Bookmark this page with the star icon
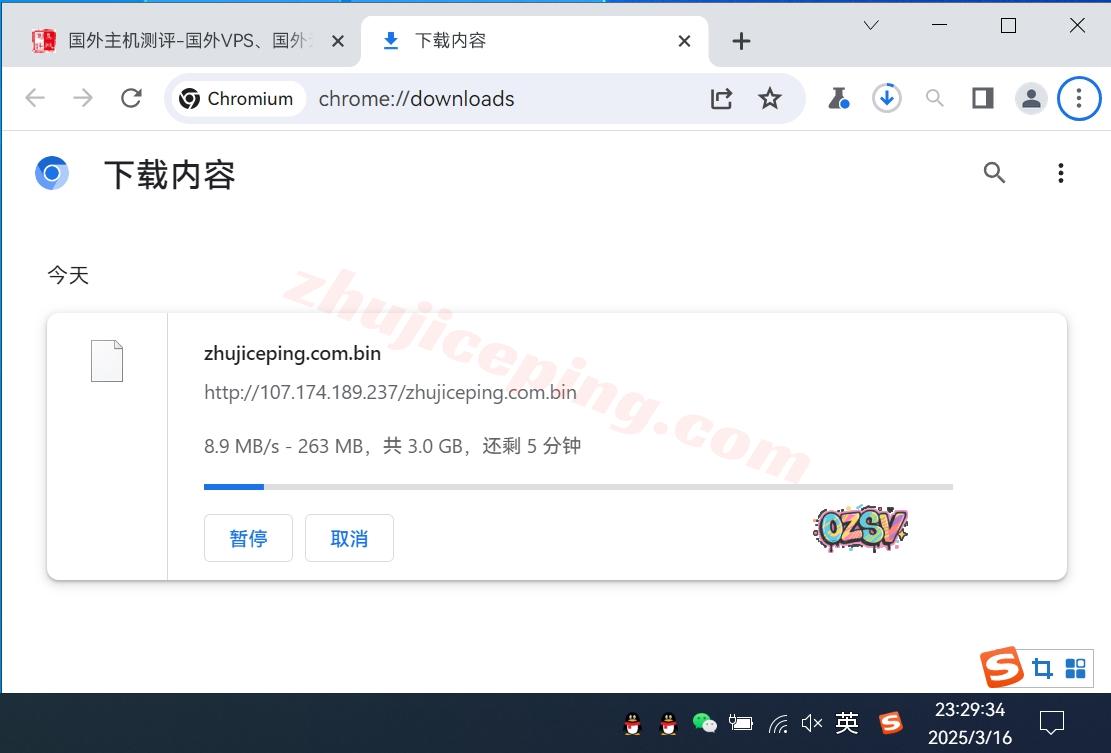The height and width of the screenshot is (753, 1111). [769, 98]
